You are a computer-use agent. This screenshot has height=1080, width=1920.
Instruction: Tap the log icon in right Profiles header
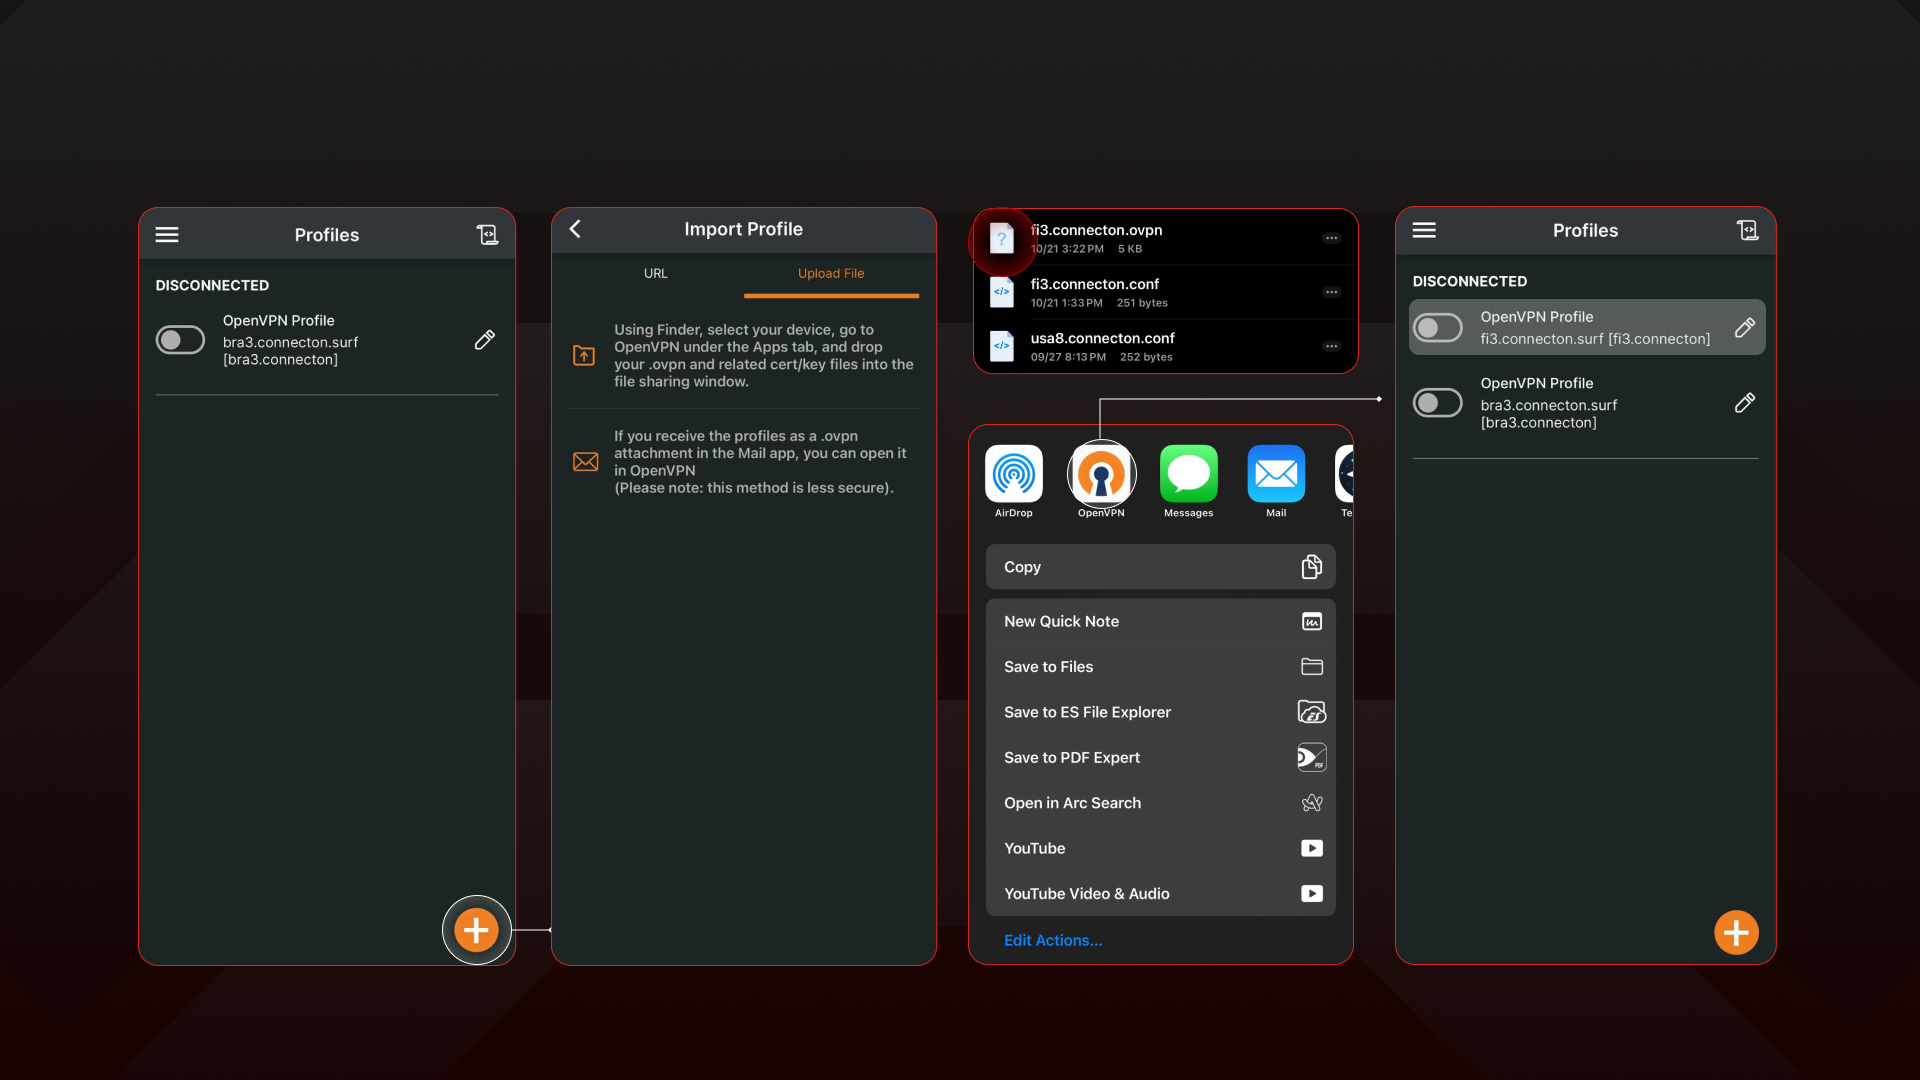(x=1747, y=231)
